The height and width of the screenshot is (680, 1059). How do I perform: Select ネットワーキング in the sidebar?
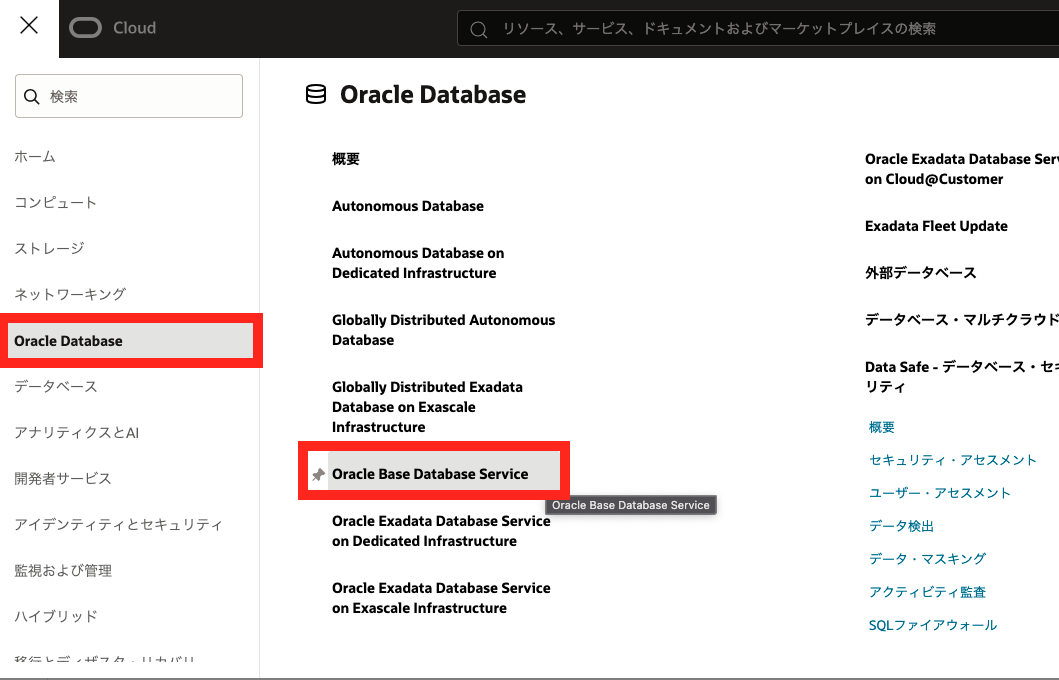[x=70, y=295]
